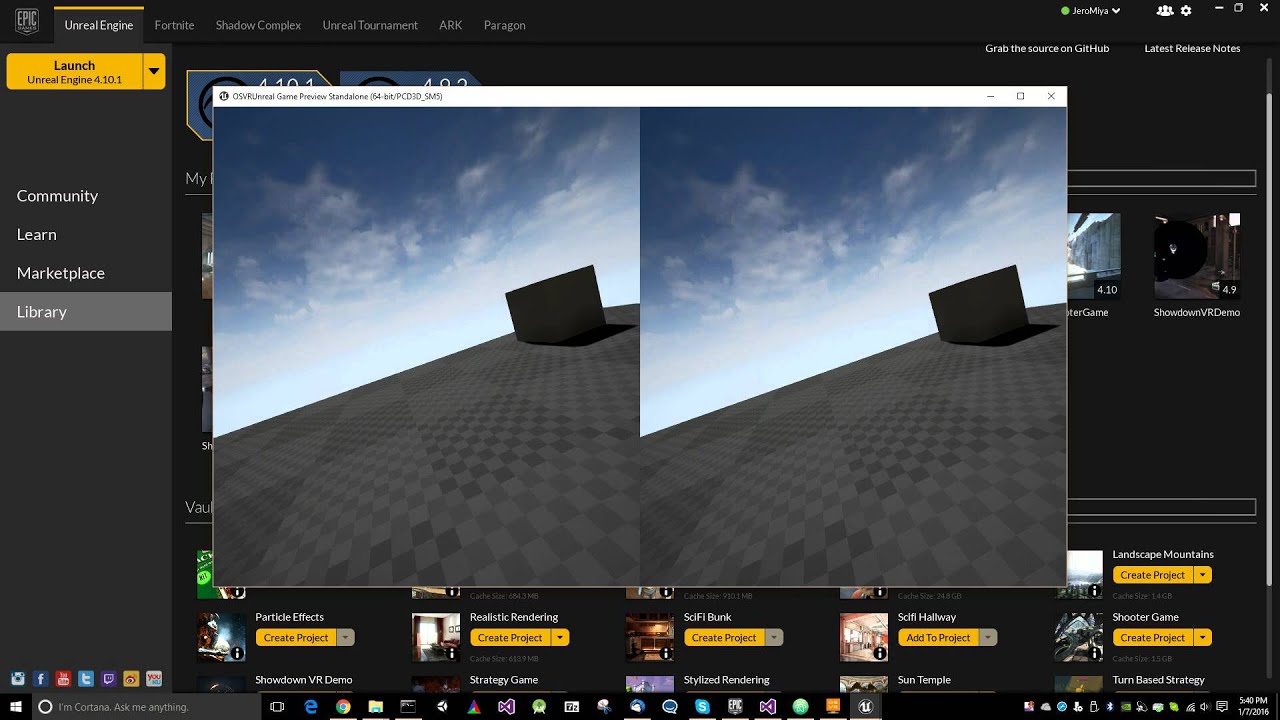Show info for the Shooter Game thumbnail
This screenshot has height=720, width=1280.
pos(1095,653)
